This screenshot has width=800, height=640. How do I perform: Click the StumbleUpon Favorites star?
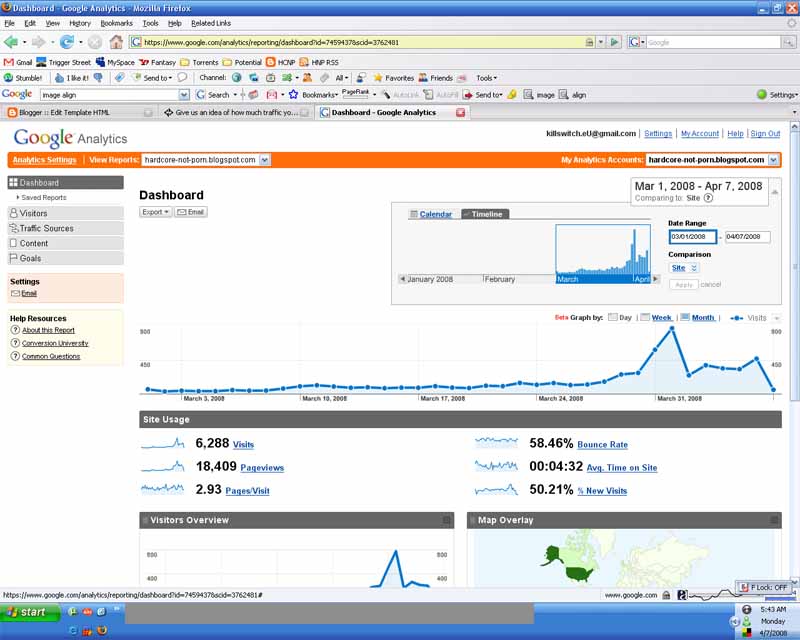393,78
